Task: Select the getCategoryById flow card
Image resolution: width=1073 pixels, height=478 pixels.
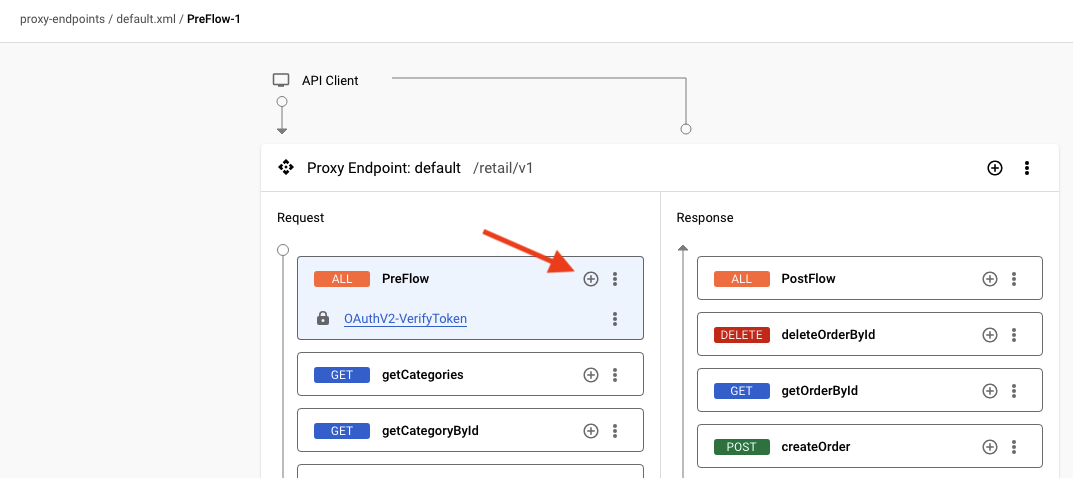Action: click(x=470, y=430)
